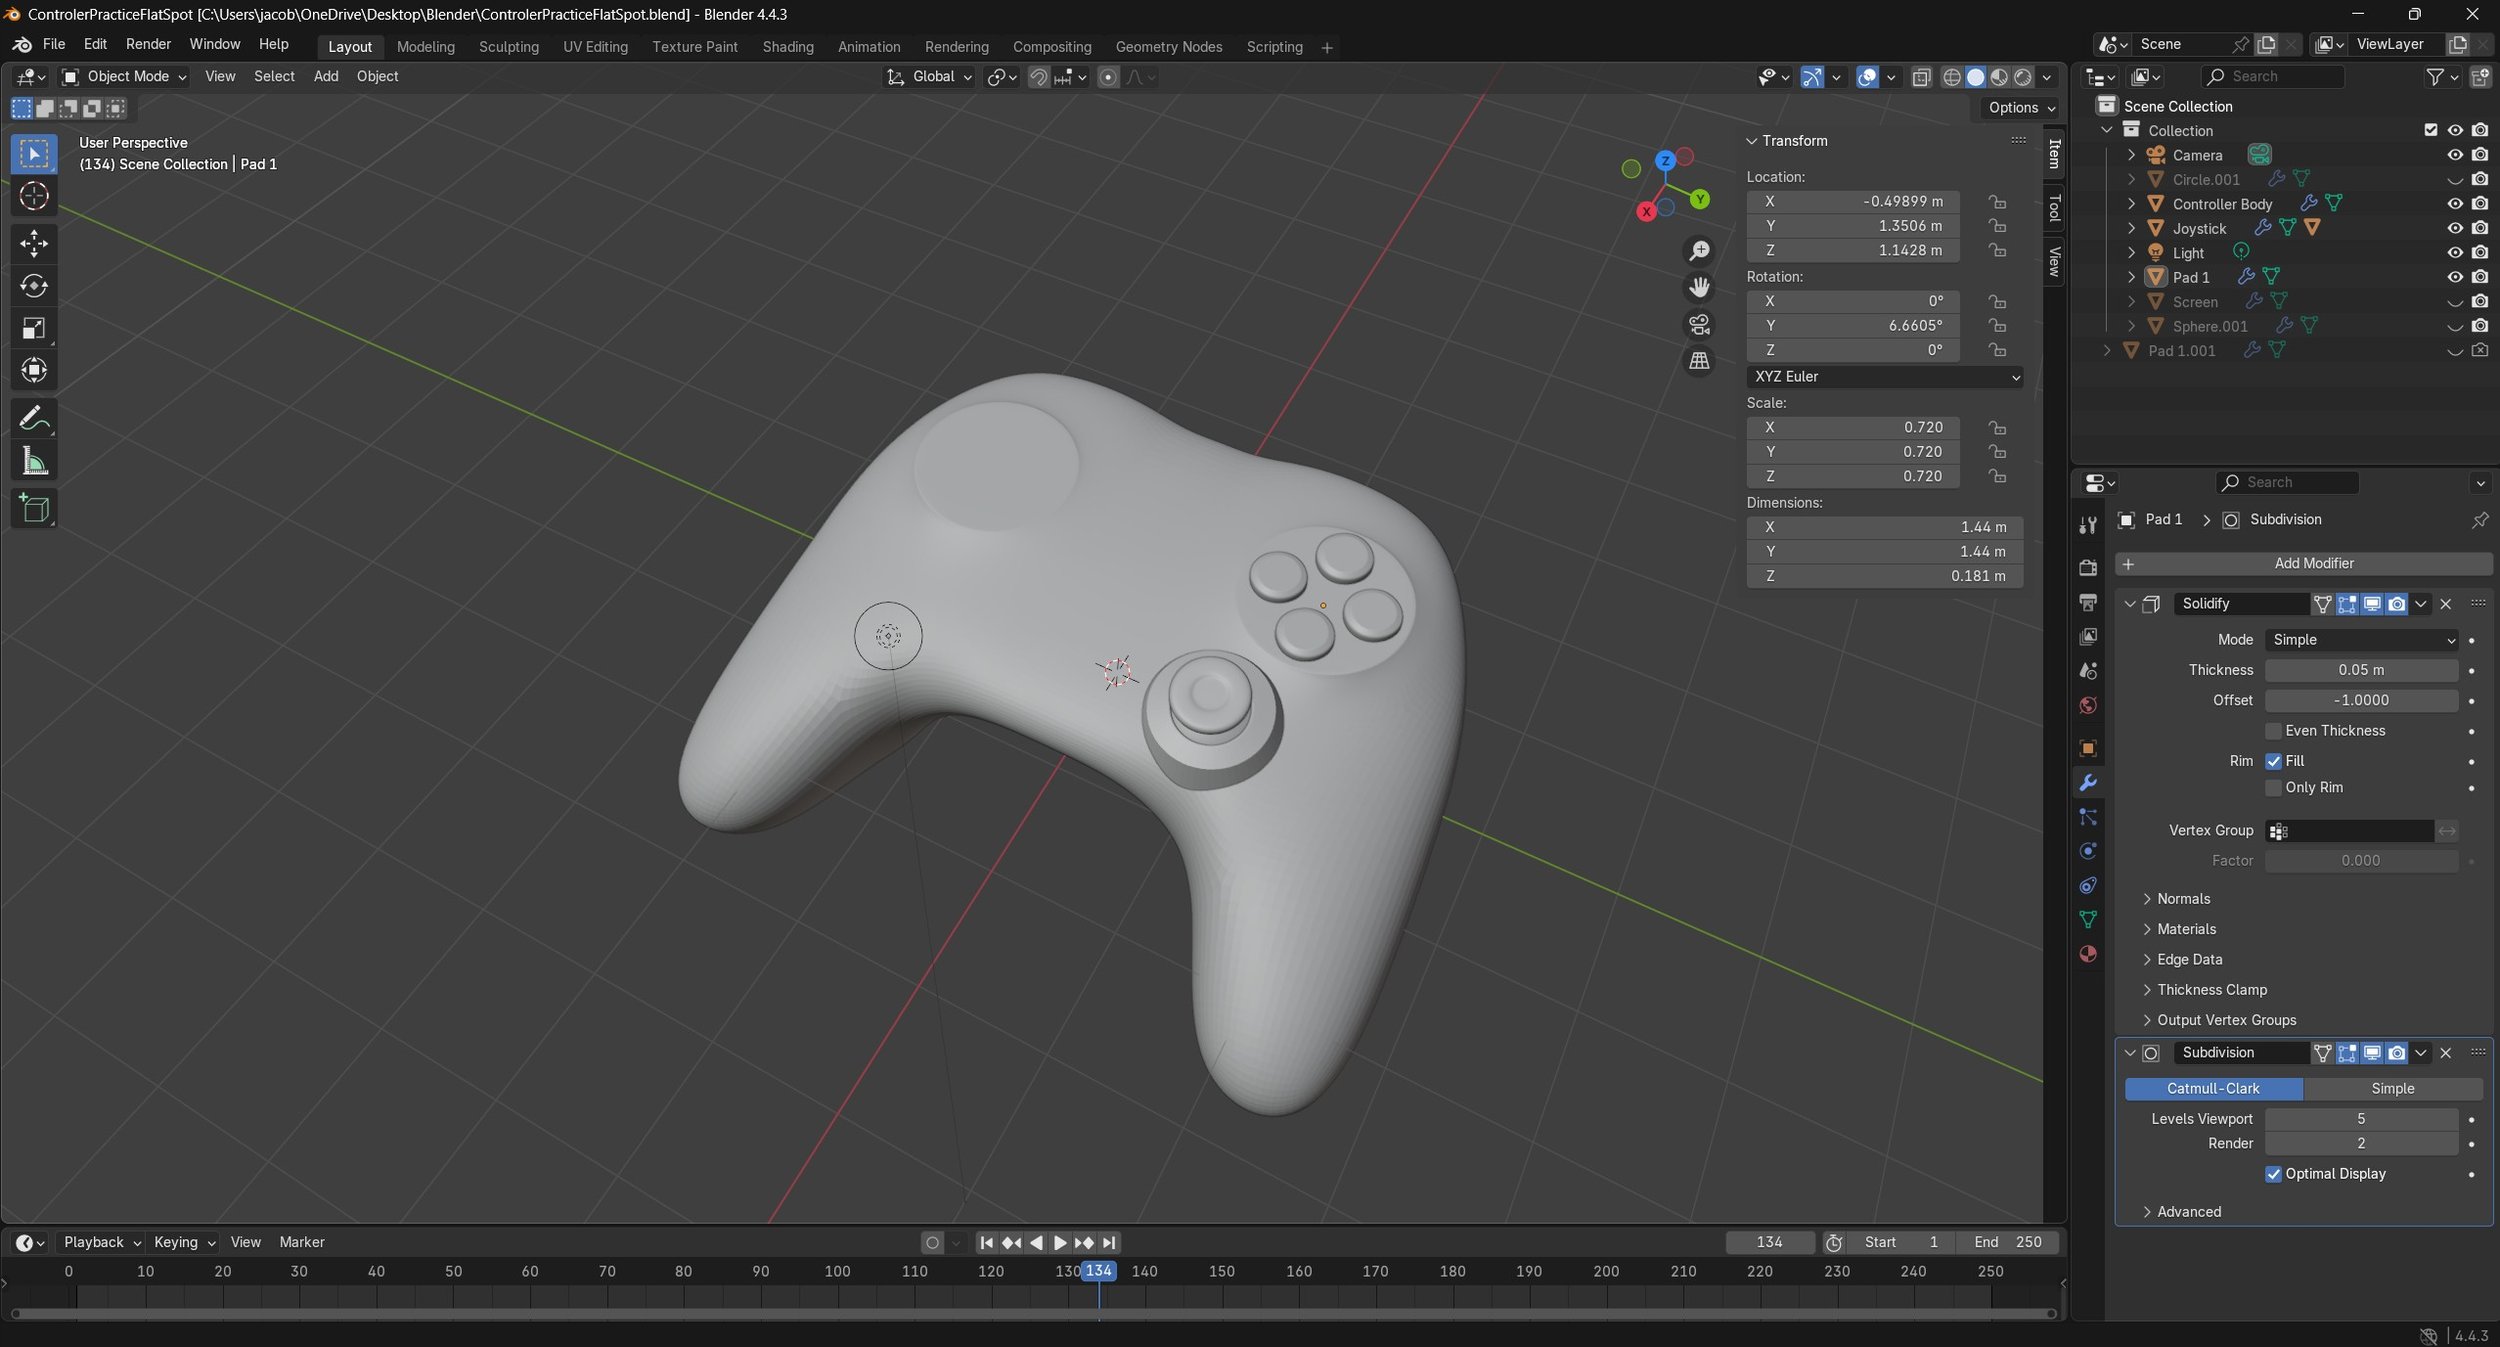Viewport: 2500px width, 1347px height.
Task: Hide the Joystick object in the outliner
Action: click(2454, 228)
